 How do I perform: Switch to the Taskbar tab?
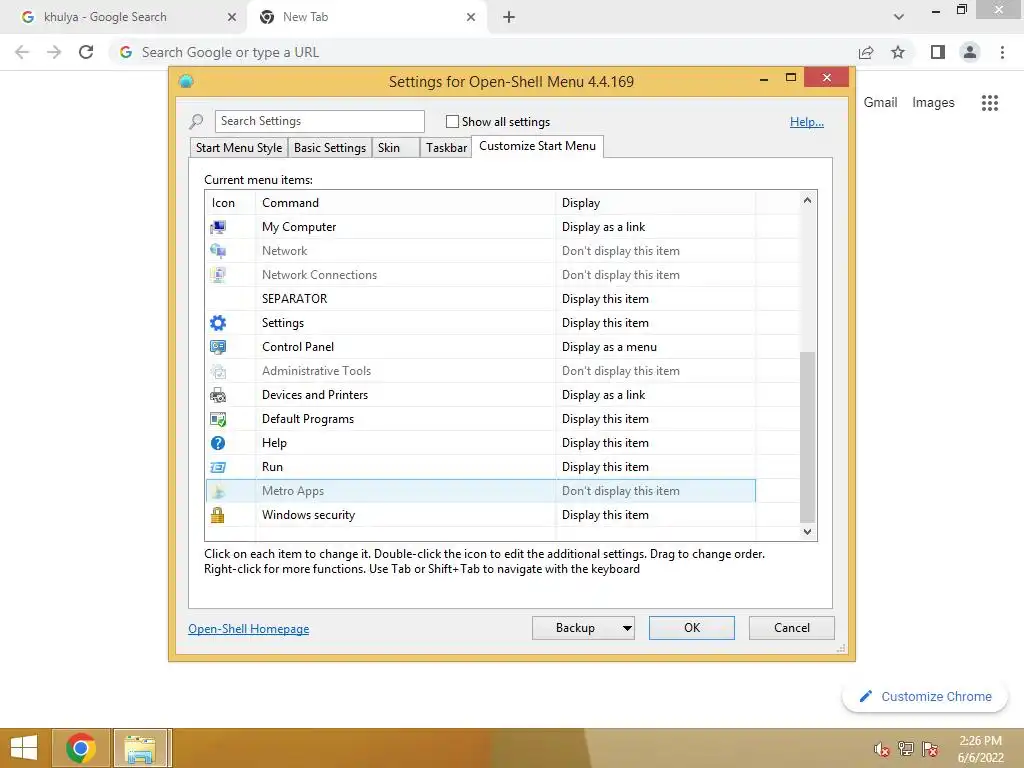(x=446, y=148)
